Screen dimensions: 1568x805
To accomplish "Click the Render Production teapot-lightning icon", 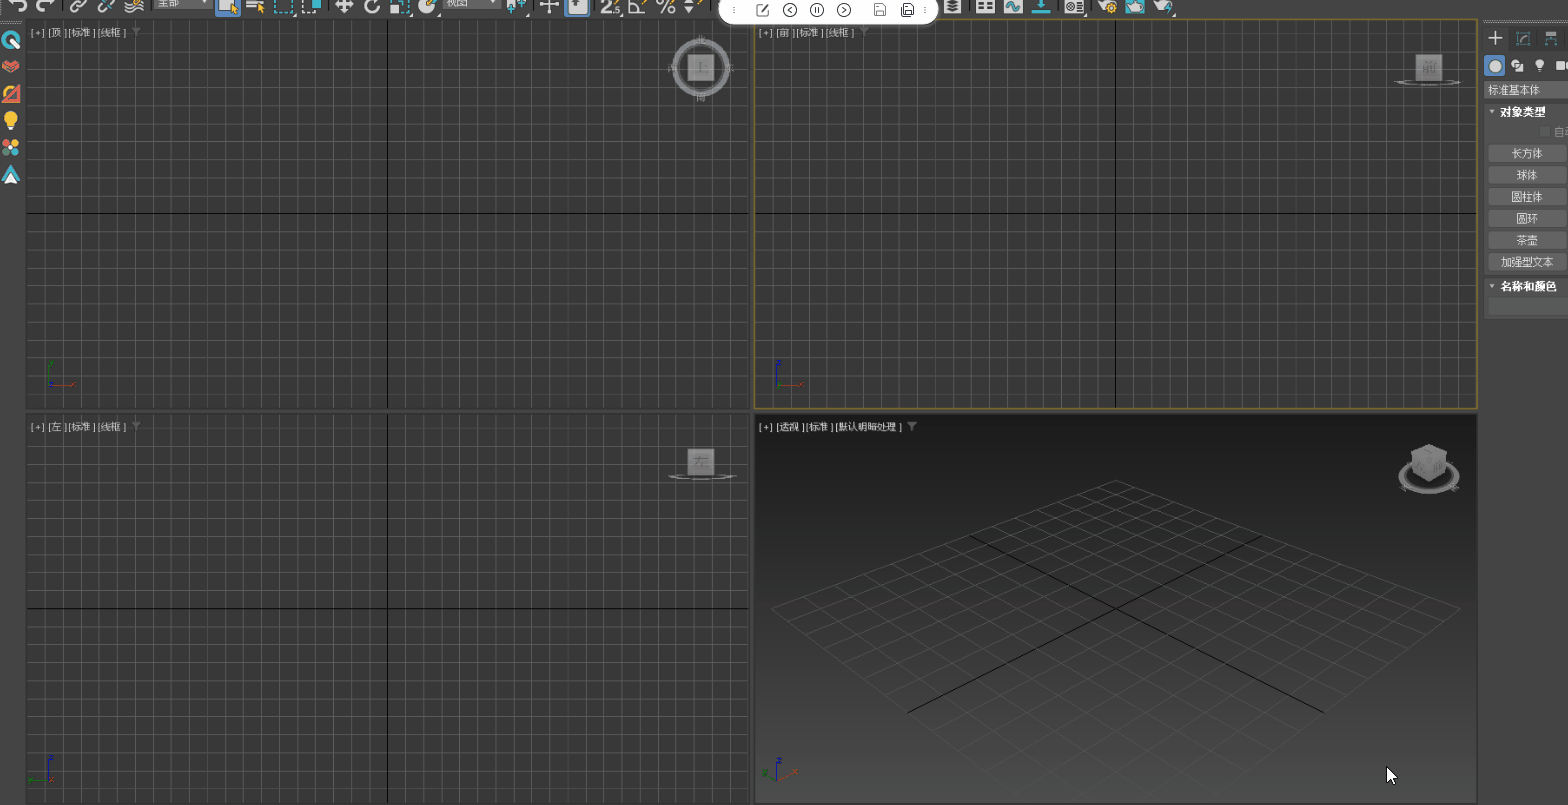I will point(1162,6).
